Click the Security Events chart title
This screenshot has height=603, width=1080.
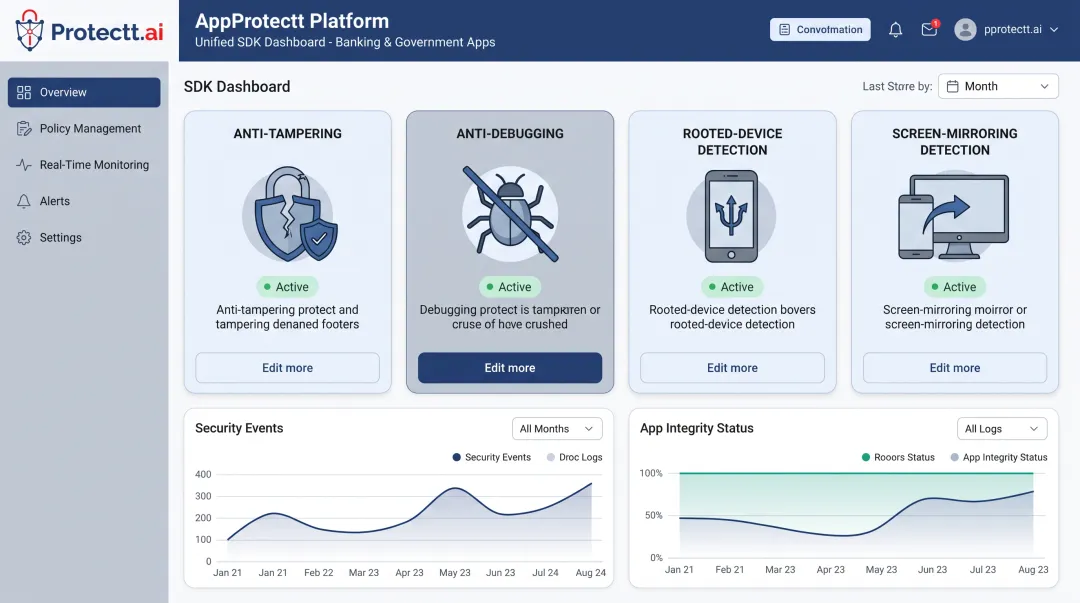[239, 428]
